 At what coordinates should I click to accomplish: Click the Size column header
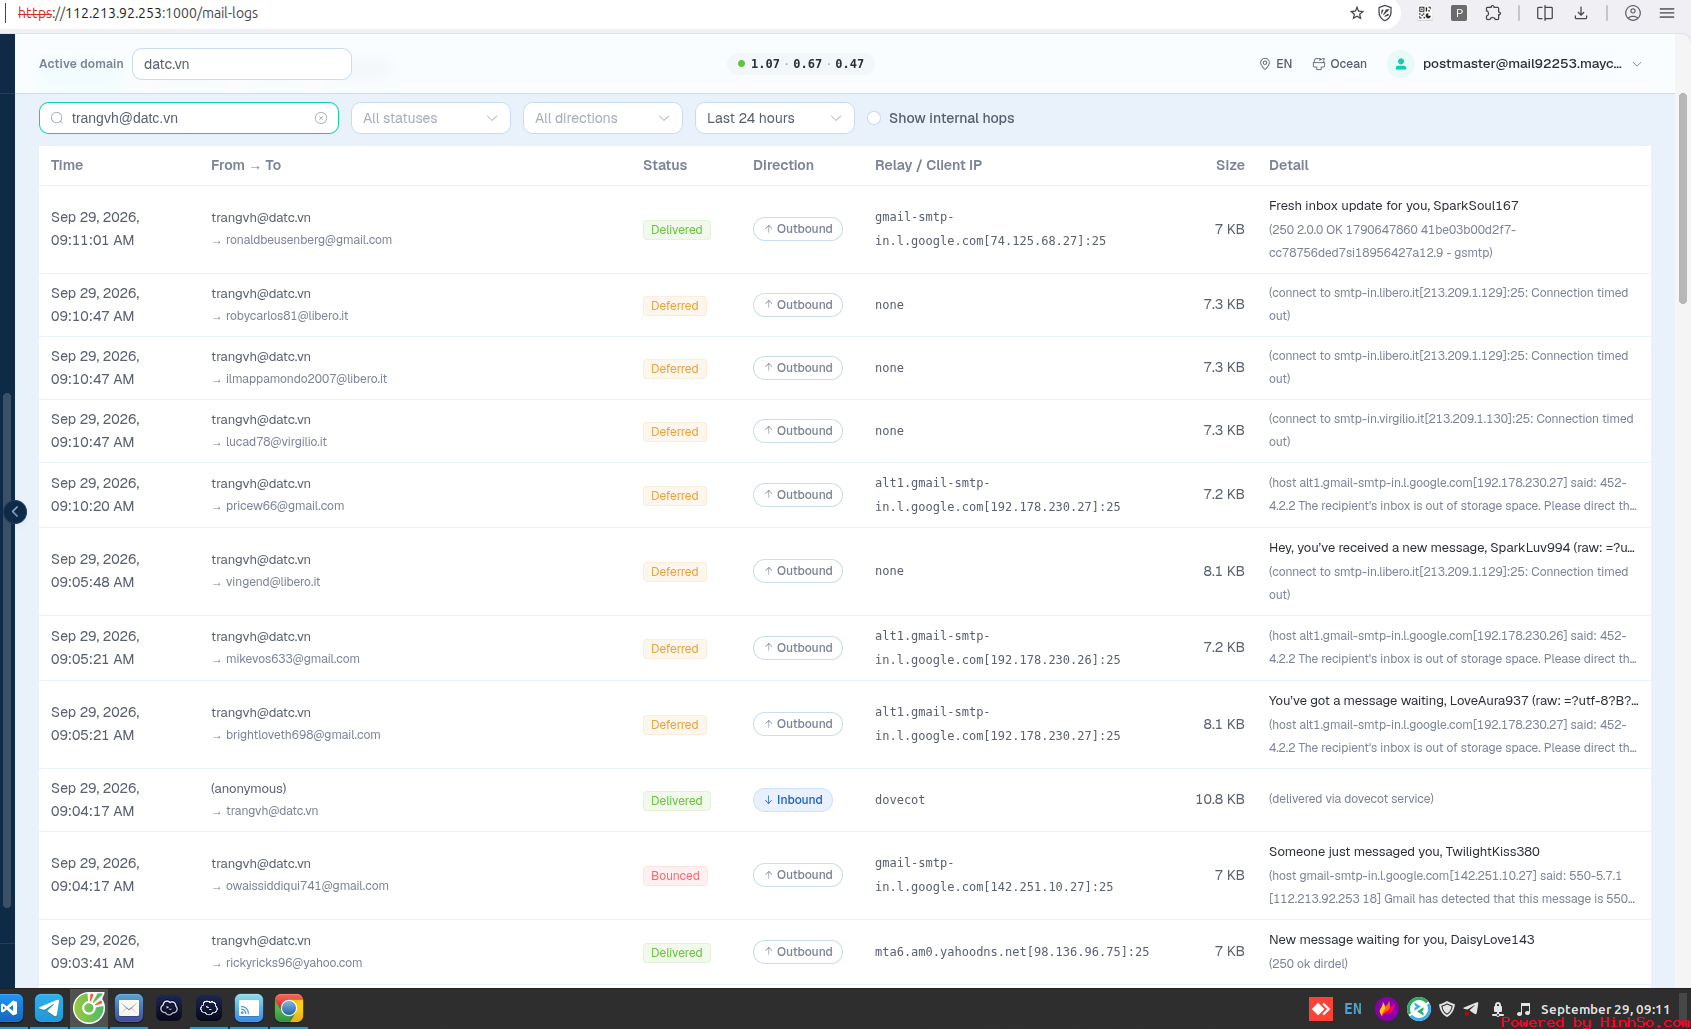point(1230,165)
